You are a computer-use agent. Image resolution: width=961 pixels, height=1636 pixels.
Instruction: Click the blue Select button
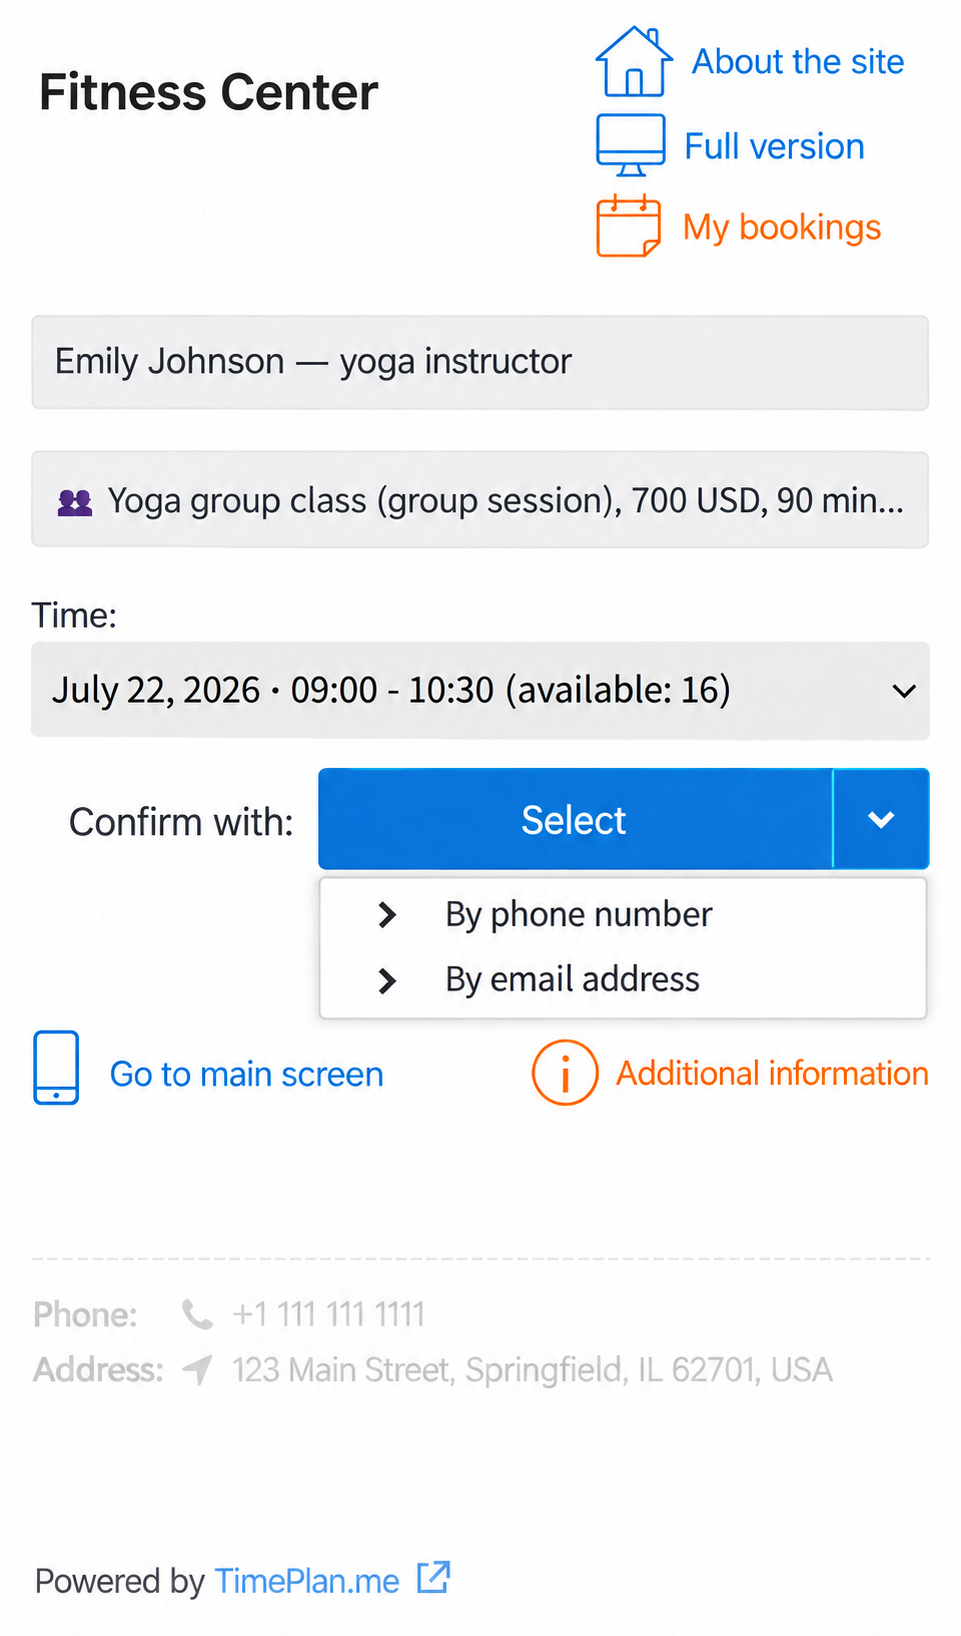(x=575, y=819)
